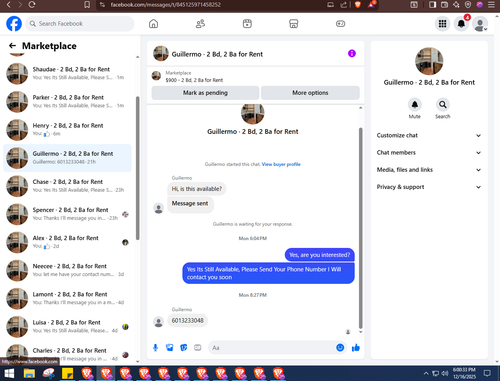Click the 'Yes, are you interested?' message
The height and width of the screenshot is (381, 500).
pyautogui.click(x=319, y=255)
